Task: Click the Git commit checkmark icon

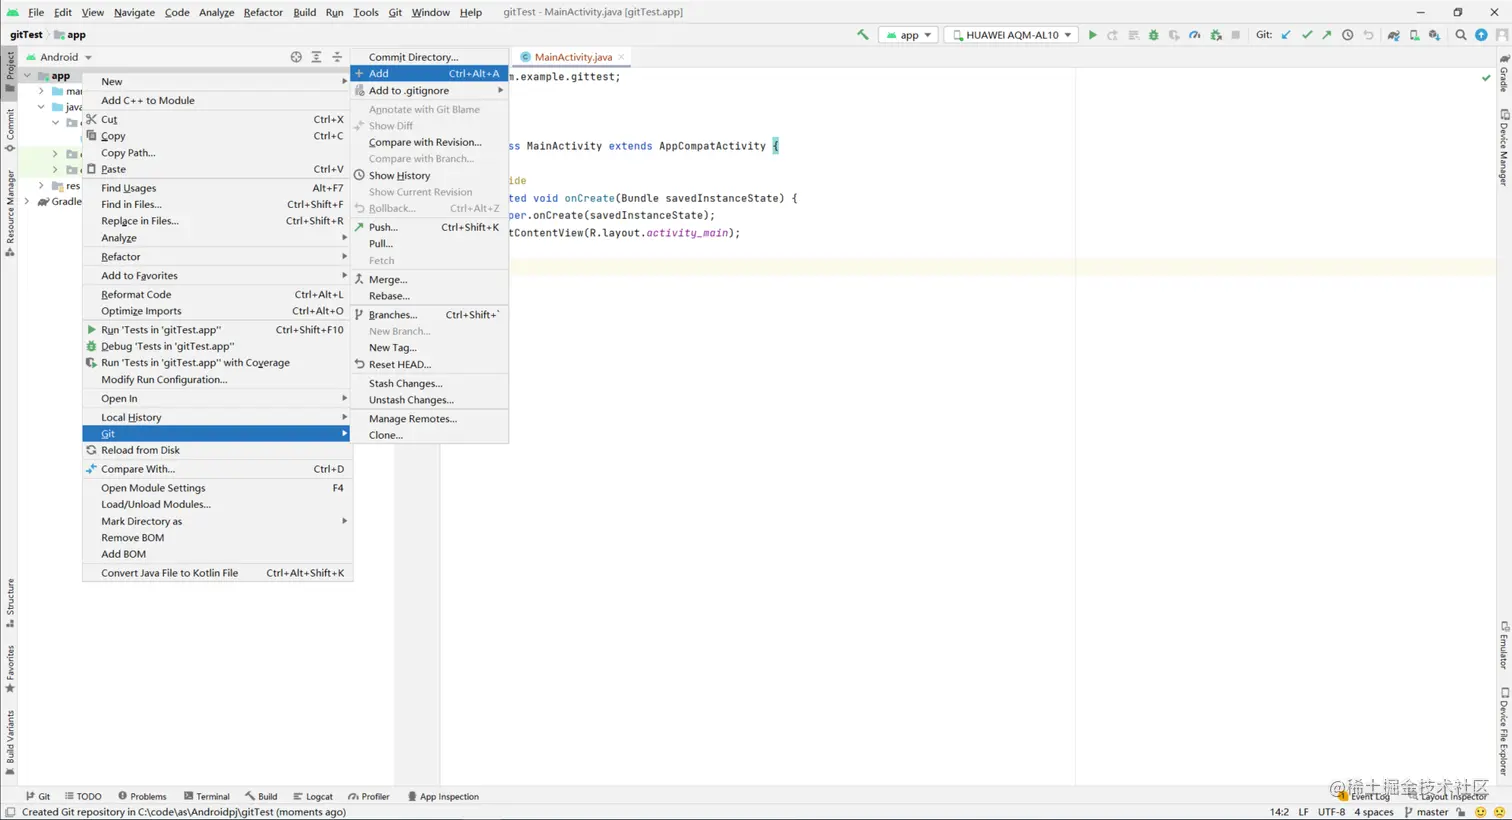Action: pos(1307,35)
